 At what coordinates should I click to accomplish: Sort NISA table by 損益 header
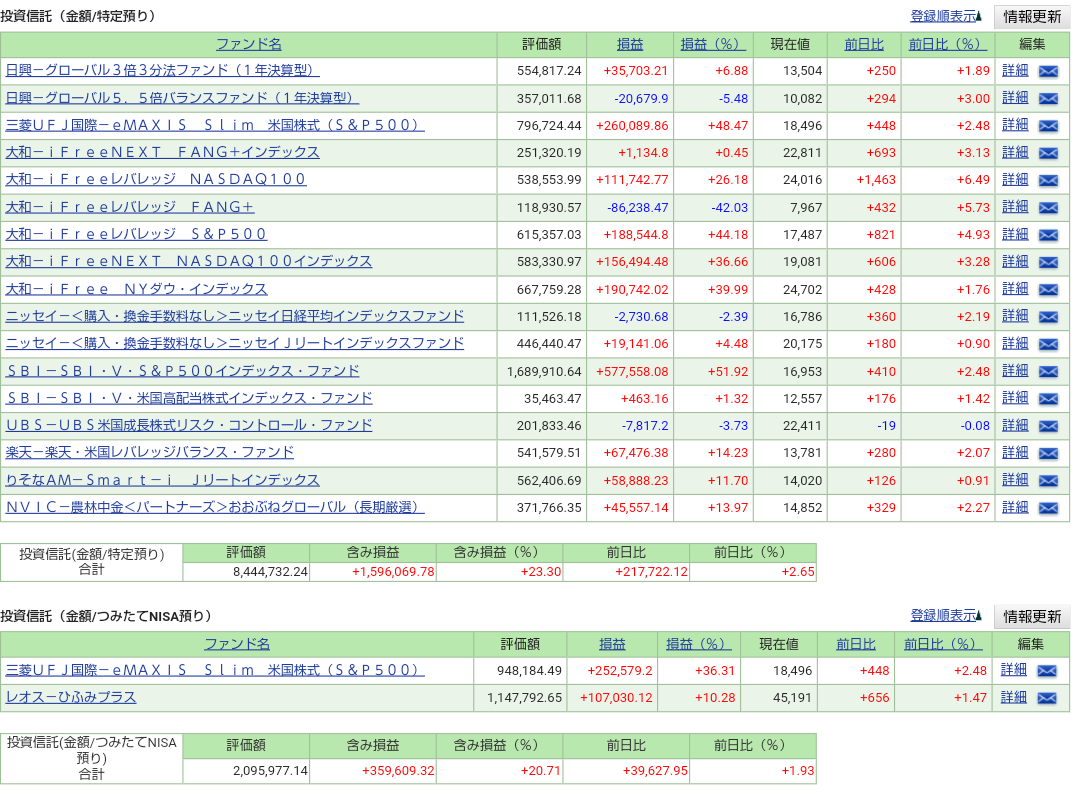click(x=612, y=644)
